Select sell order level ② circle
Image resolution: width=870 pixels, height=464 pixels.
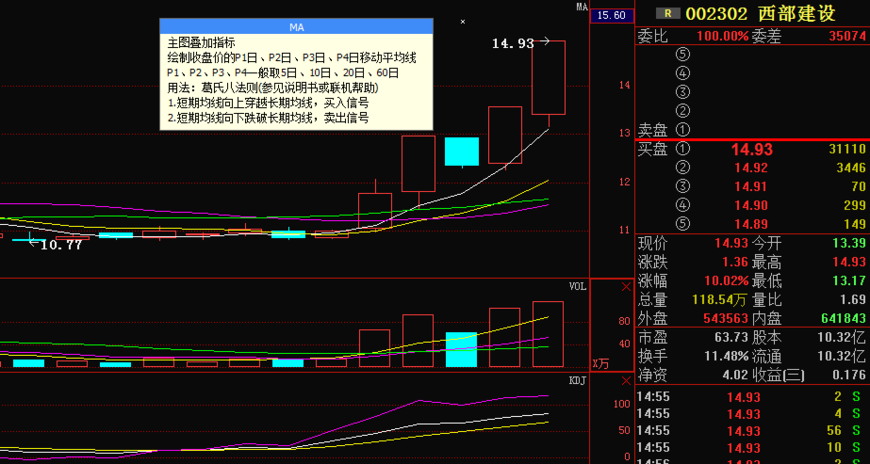coord(683,111)
